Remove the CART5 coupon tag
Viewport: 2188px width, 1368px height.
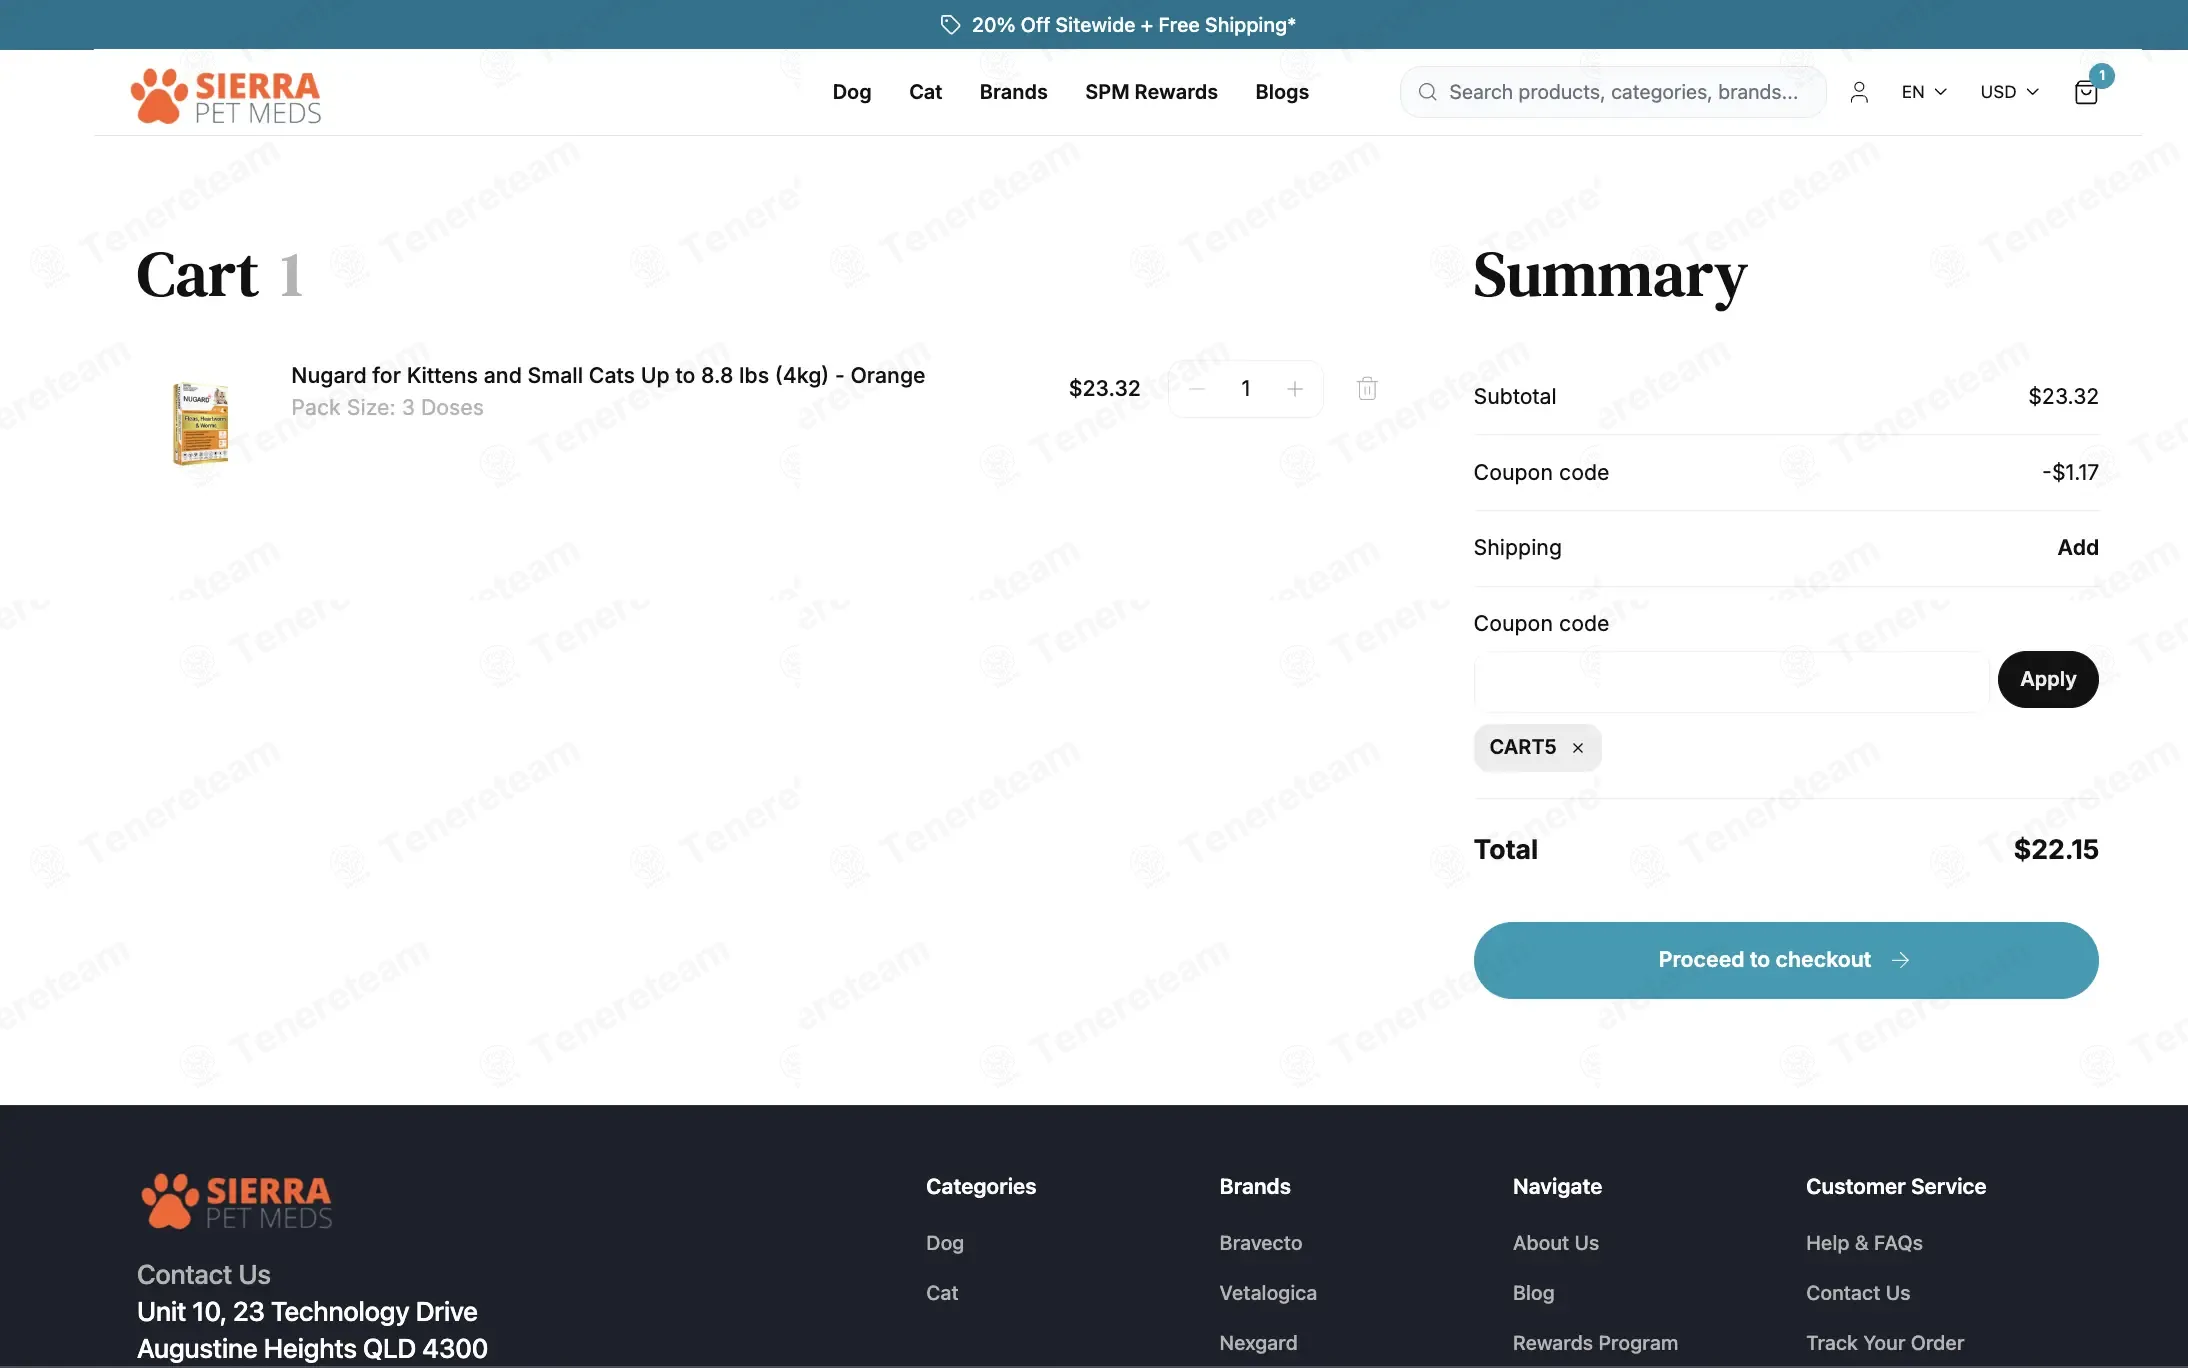pyautogui.click(x=1578, y=748)
